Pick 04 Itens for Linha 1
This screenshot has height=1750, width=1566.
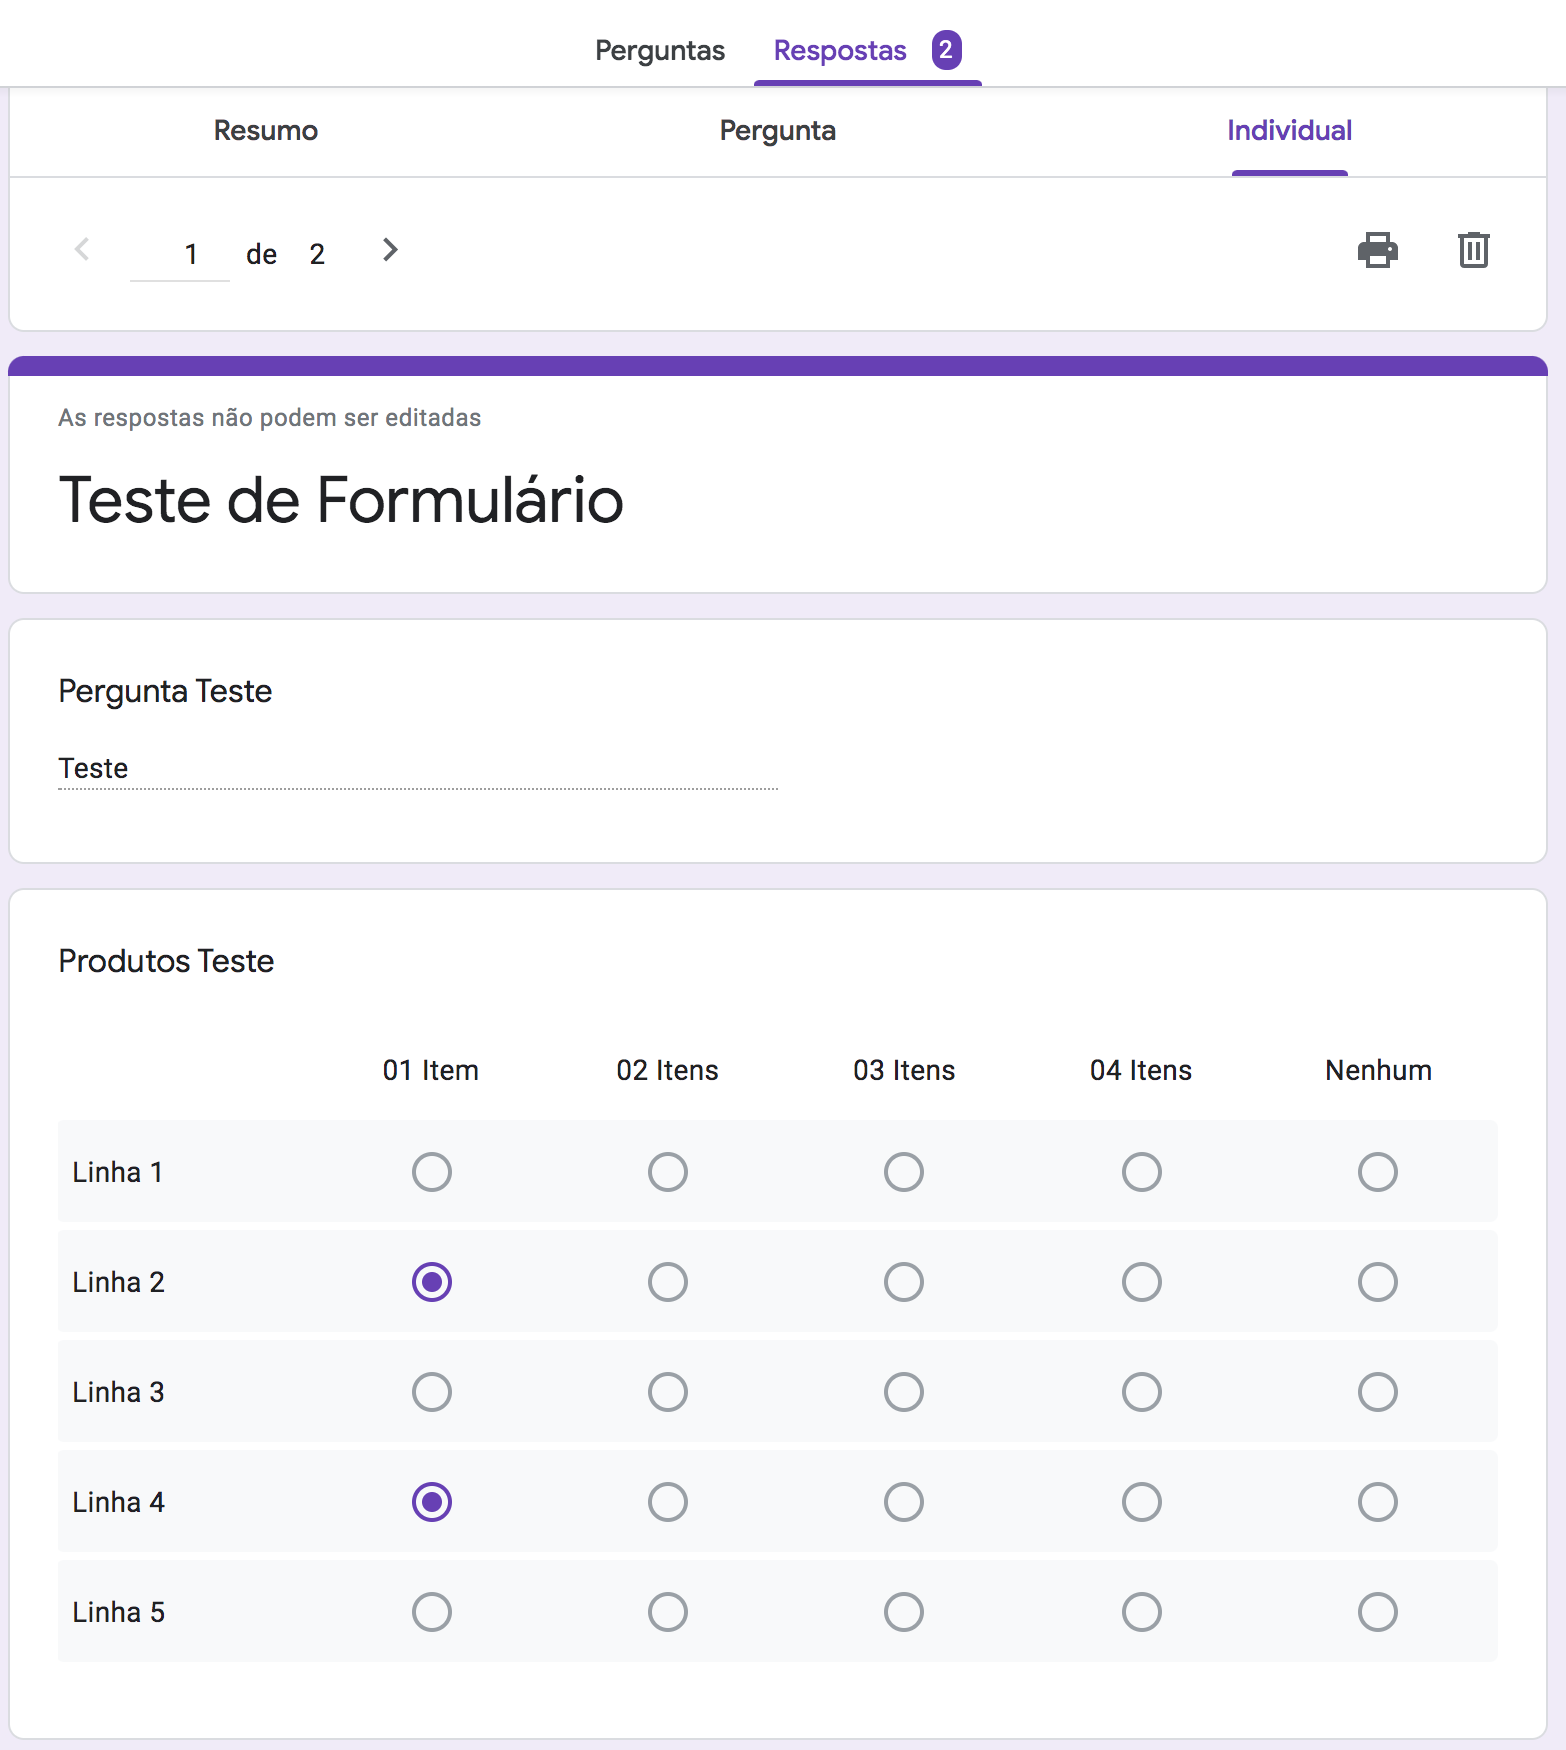point(1141,1172)
